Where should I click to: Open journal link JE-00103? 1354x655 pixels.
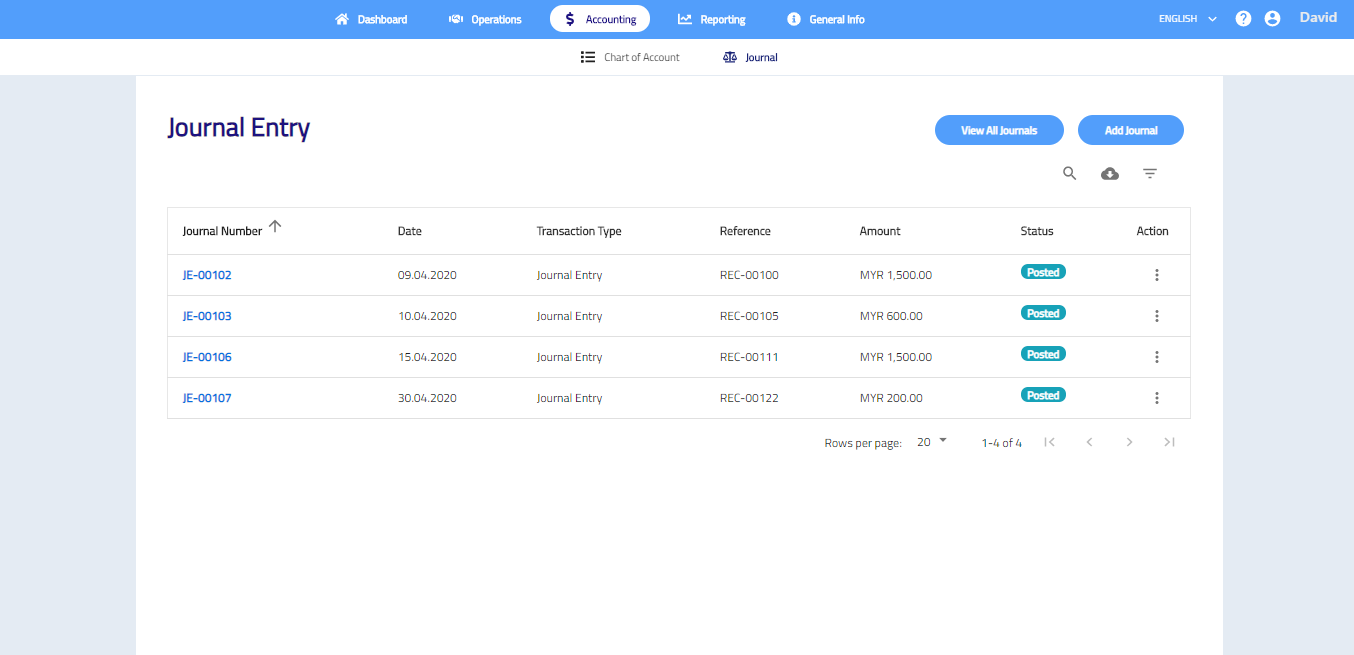point(207,316)
